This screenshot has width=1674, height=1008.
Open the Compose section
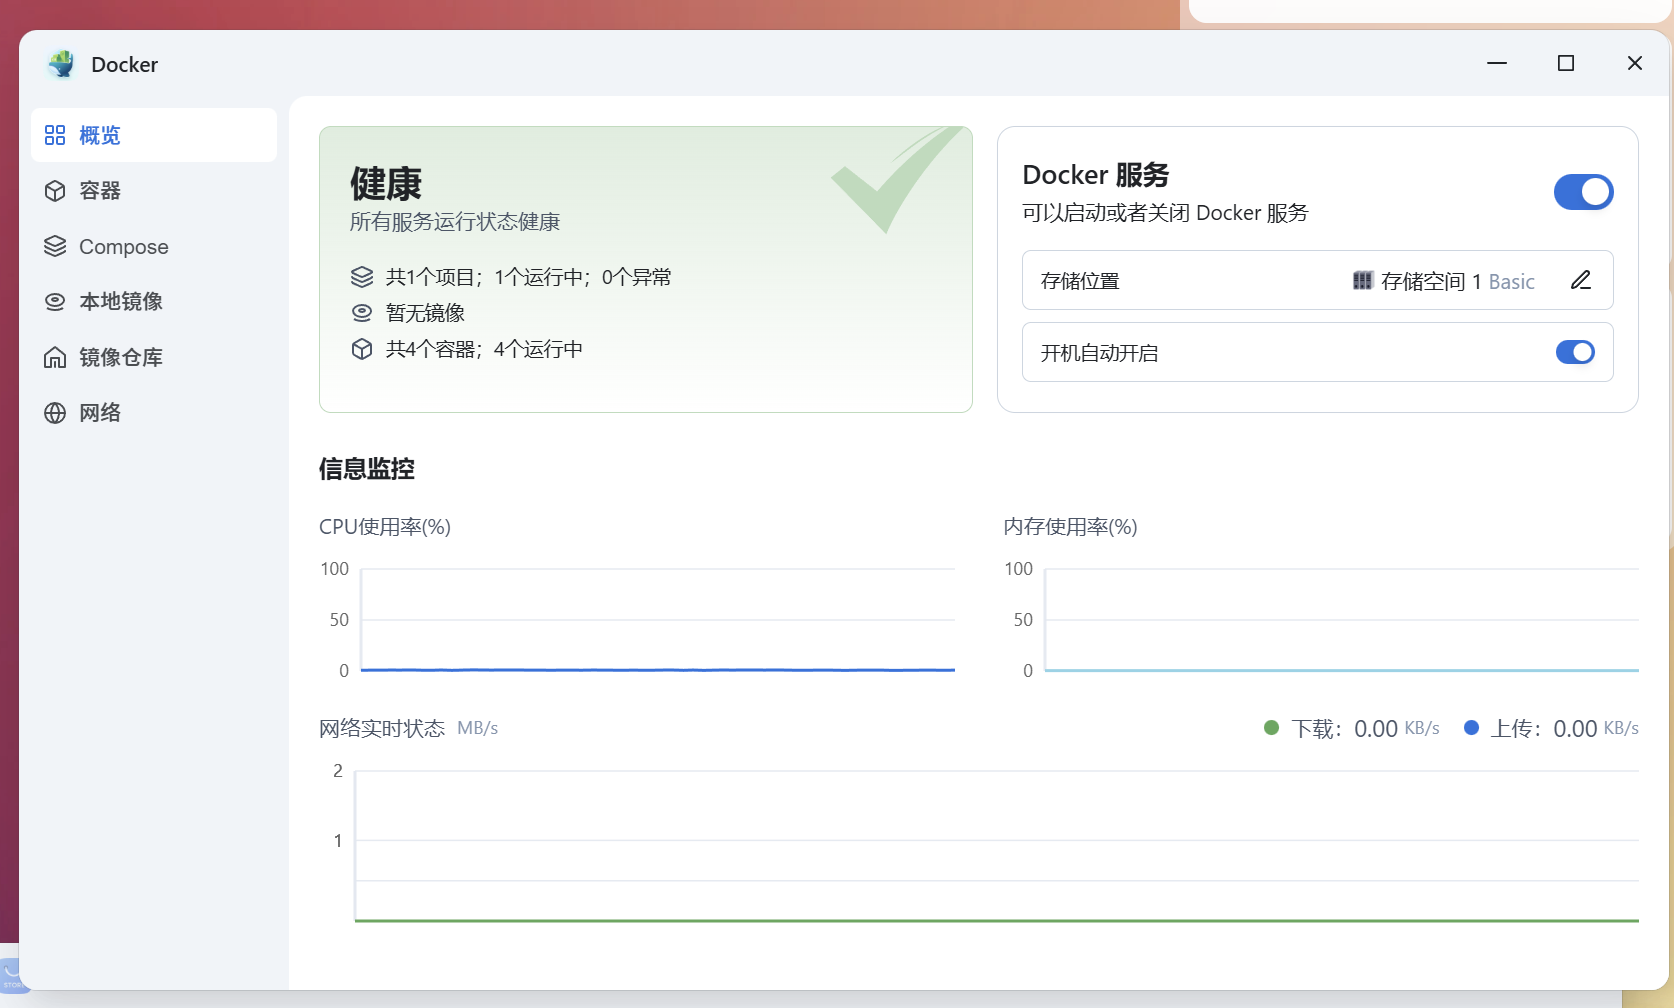click(154, 246)
